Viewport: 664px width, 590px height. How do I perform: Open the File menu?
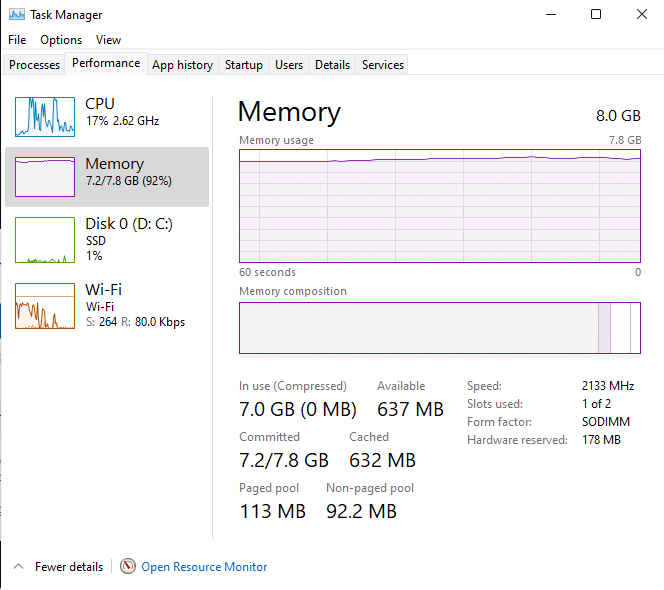click(x=17, y=40)
